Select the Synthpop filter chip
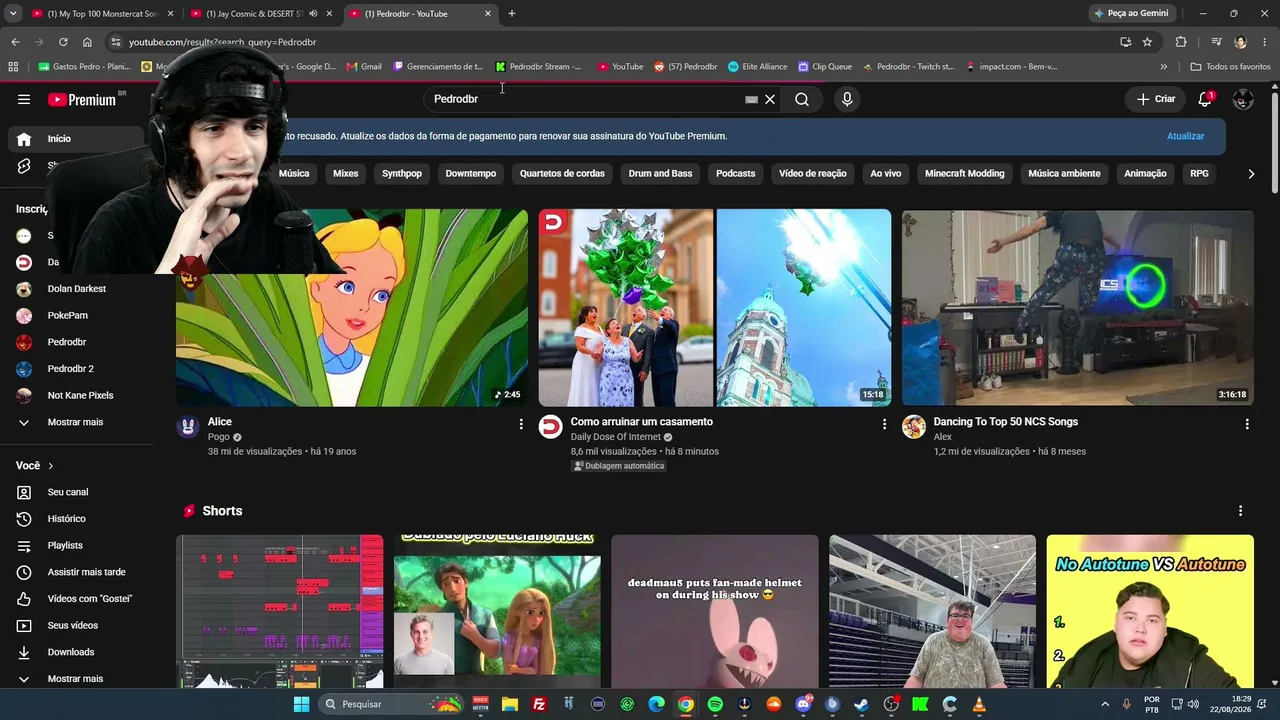 point(402,173)
